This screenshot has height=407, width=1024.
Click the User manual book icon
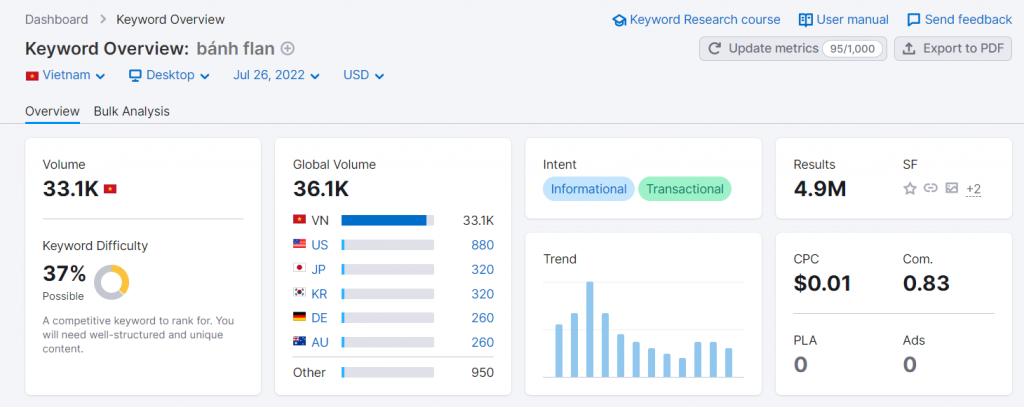coord(806,20)
